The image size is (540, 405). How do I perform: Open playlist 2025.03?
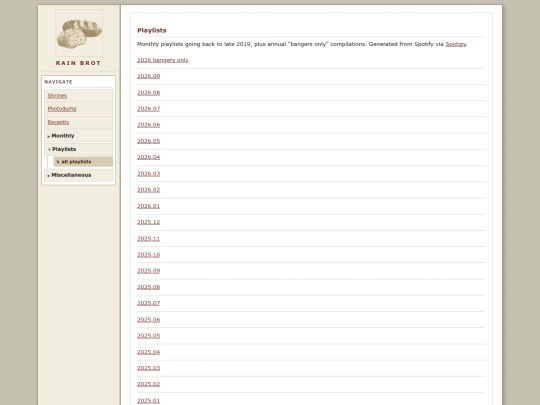point(148,368)
